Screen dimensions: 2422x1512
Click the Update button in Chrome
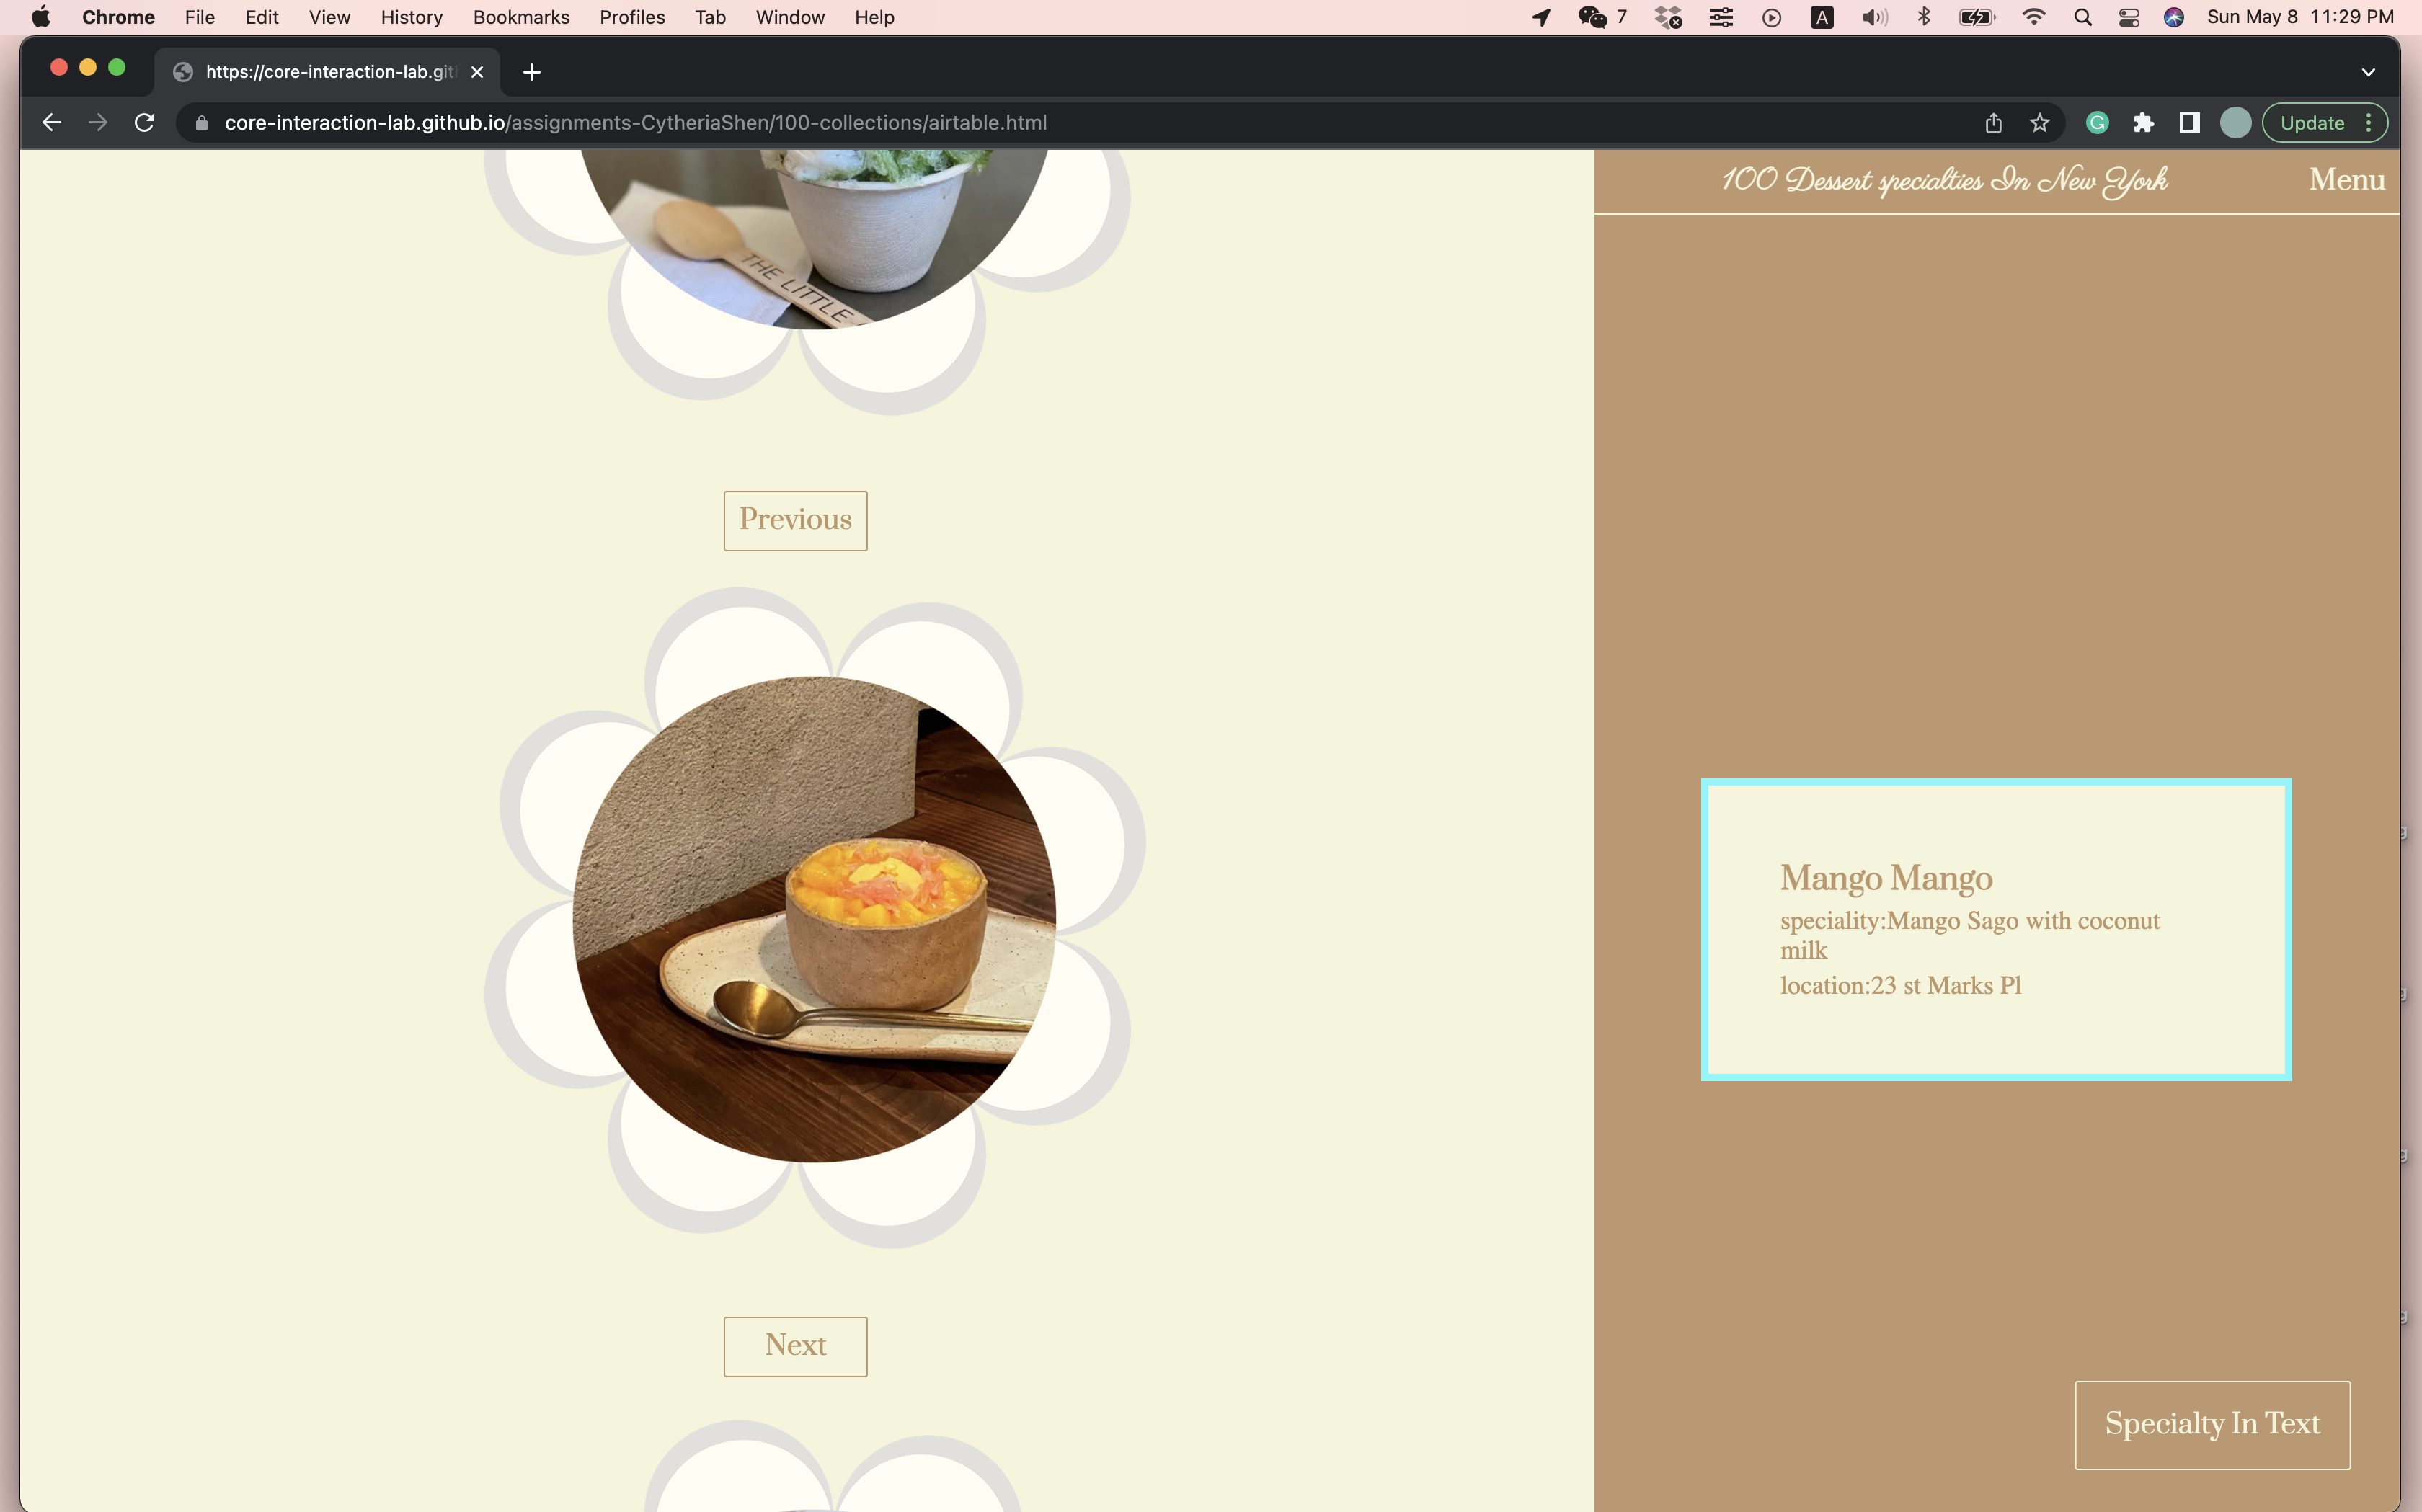[2312, 123]
